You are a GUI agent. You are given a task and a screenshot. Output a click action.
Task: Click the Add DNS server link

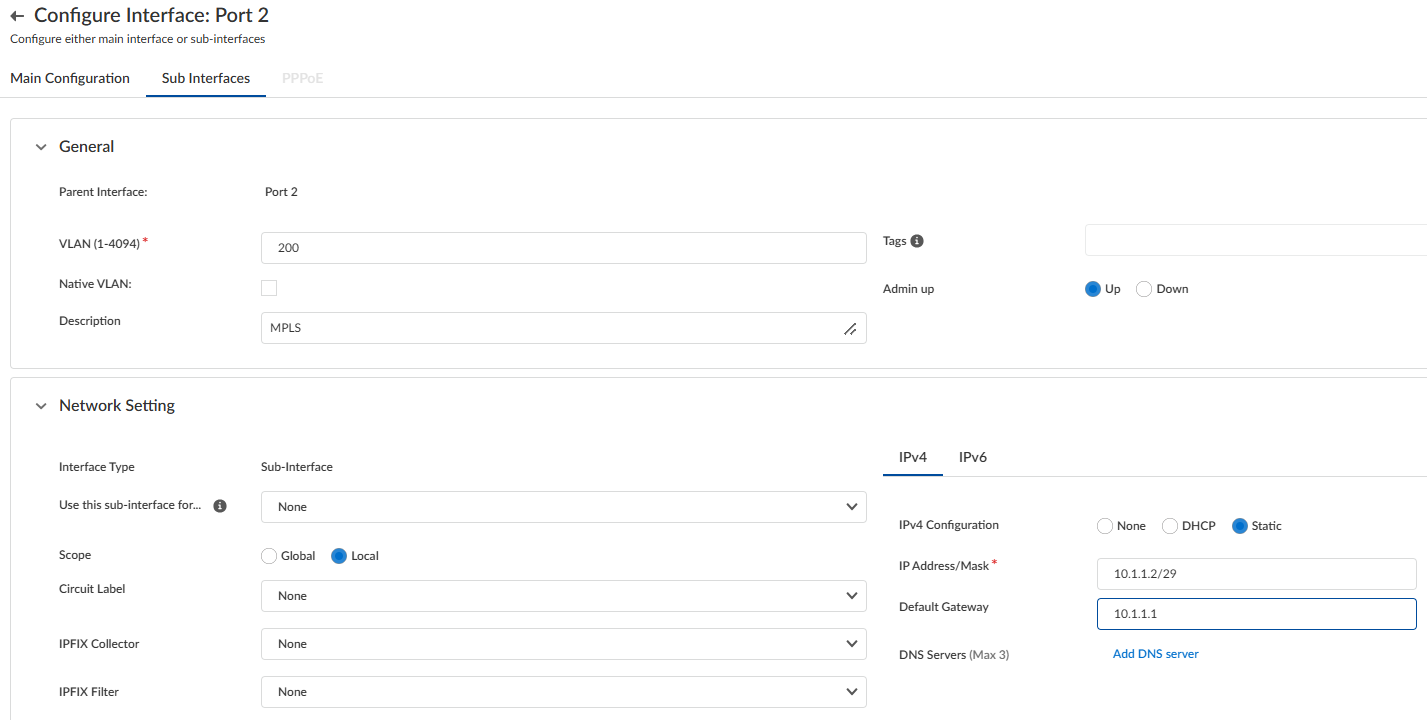(1155, 654)
